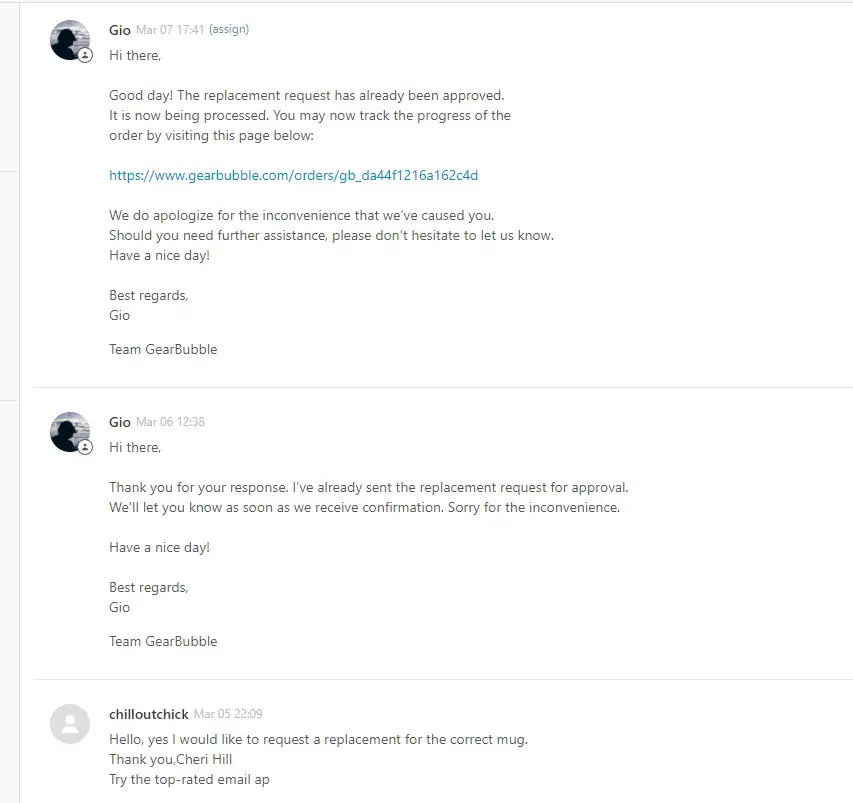The height and width of the screenshot is (803, 853).
Task: Click the (assign) link
Action: [x=229, y=30]
